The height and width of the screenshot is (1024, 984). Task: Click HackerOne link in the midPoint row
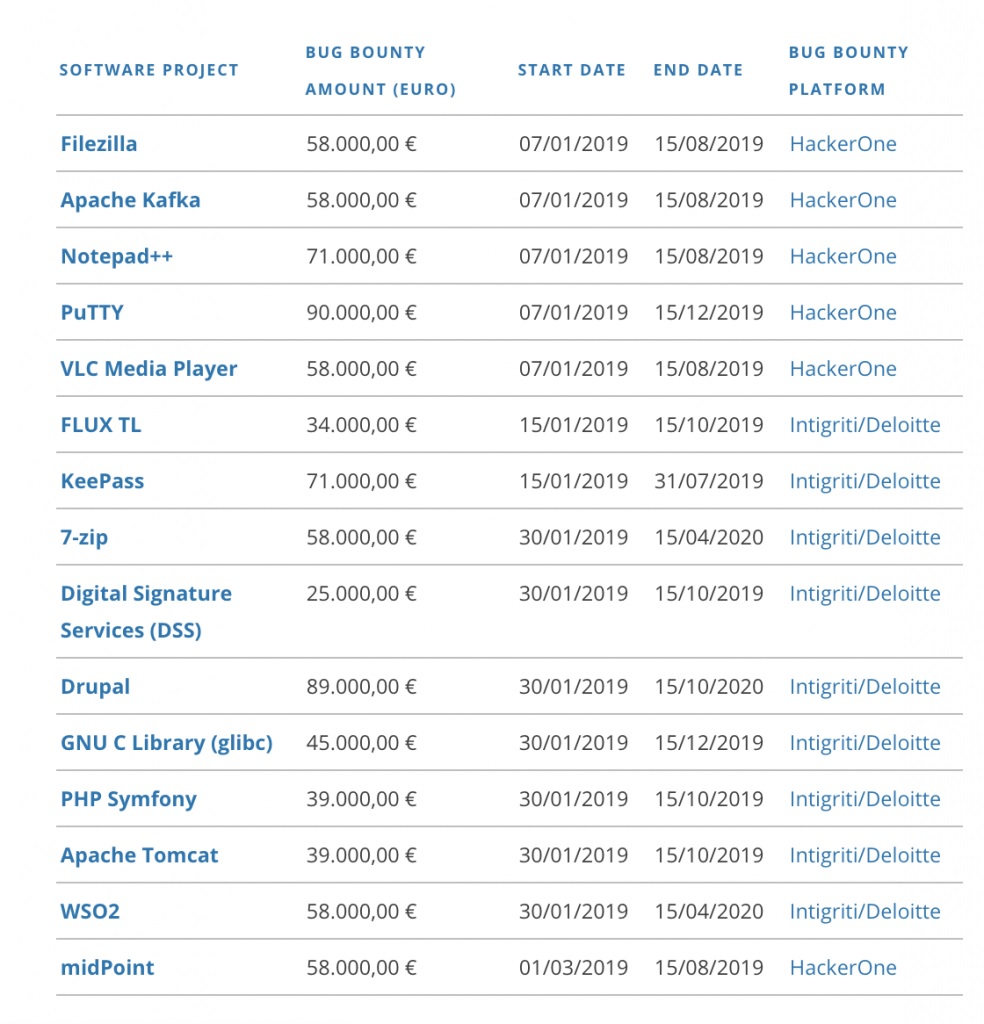pyautogui.click(x=843, y=967)
